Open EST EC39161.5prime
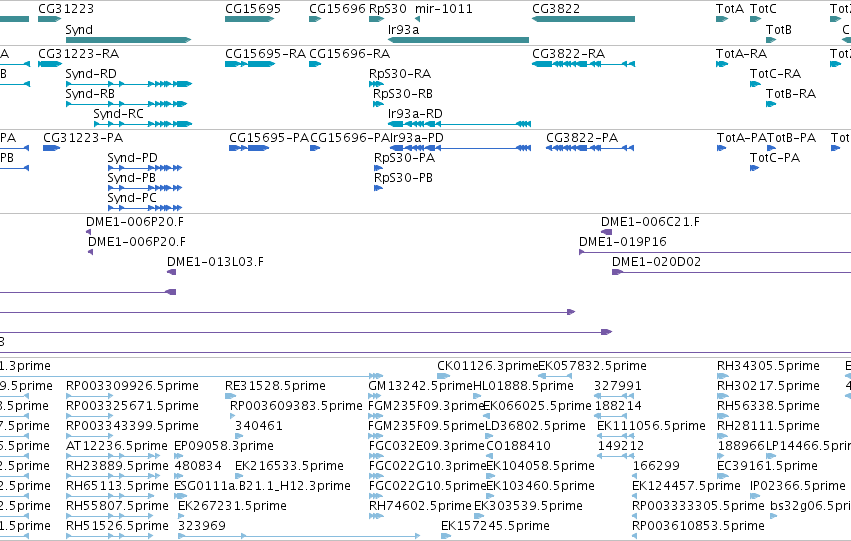The width and height of the screenshot is (851, 541). coord(767,466)
